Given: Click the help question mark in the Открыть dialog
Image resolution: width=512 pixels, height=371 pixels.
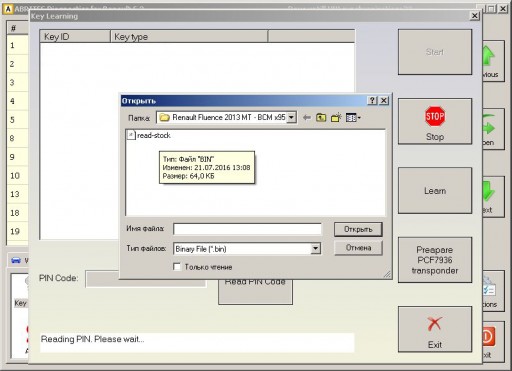Looking at the screenshot, I should click(x=372, y=101).
